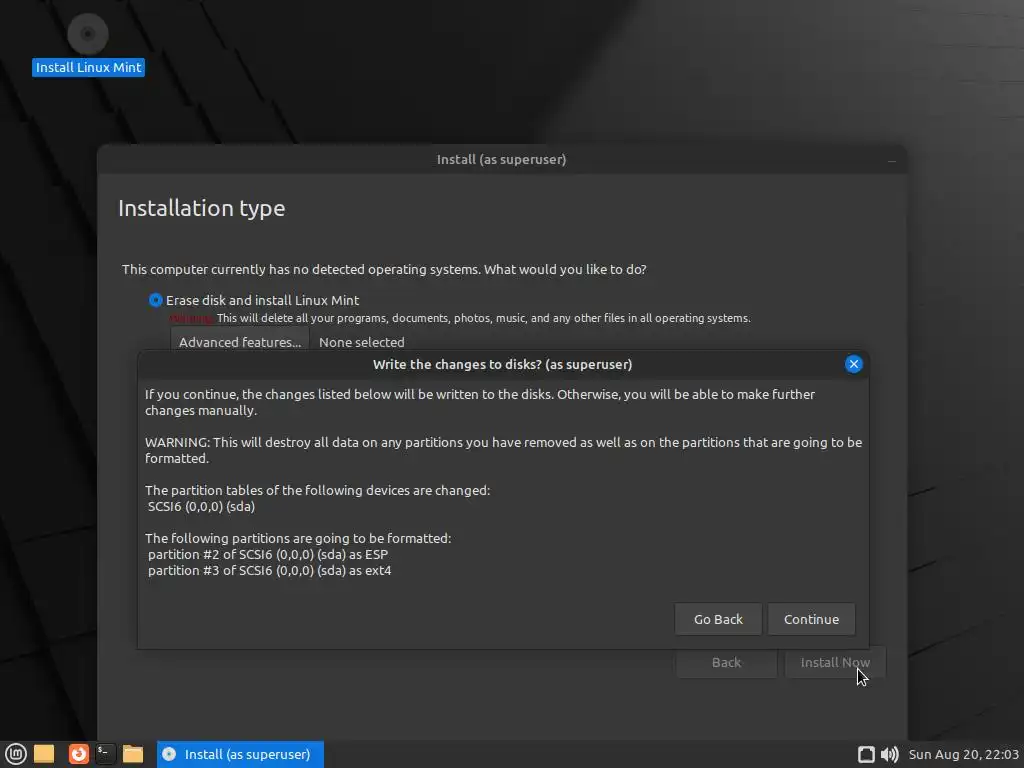Open the Terminal from the taskbar

[x=105, y=754]
